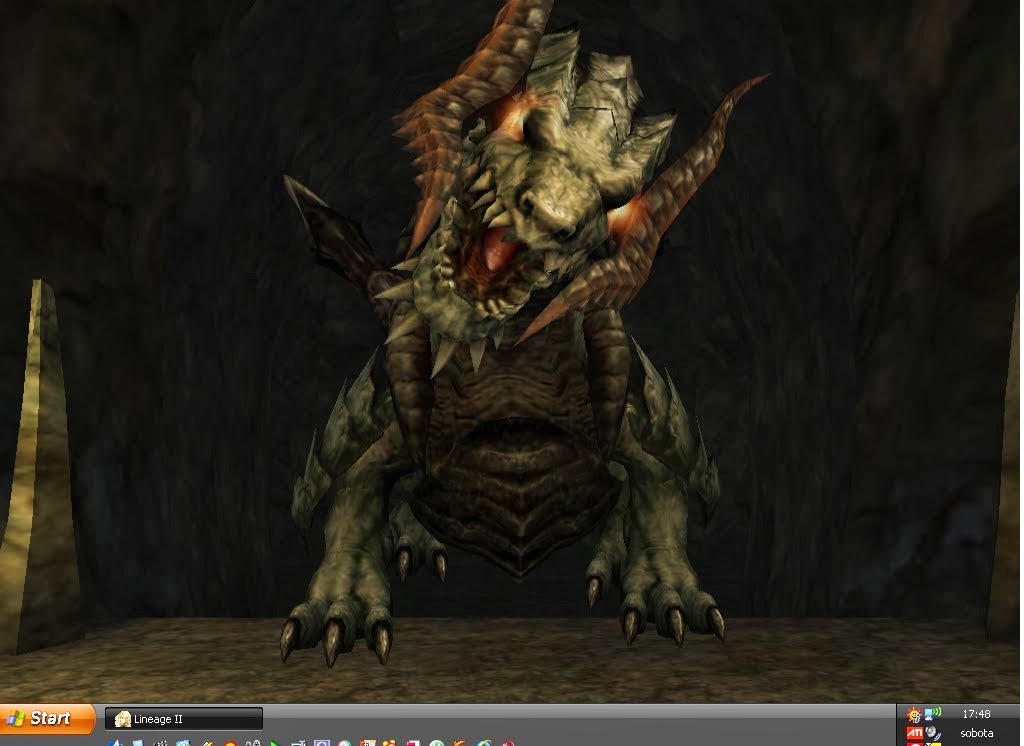The height and width of the screenshot is (746, 1024).
Task: Switch to the Lineage II taskbar window
Action: point(184,719)
